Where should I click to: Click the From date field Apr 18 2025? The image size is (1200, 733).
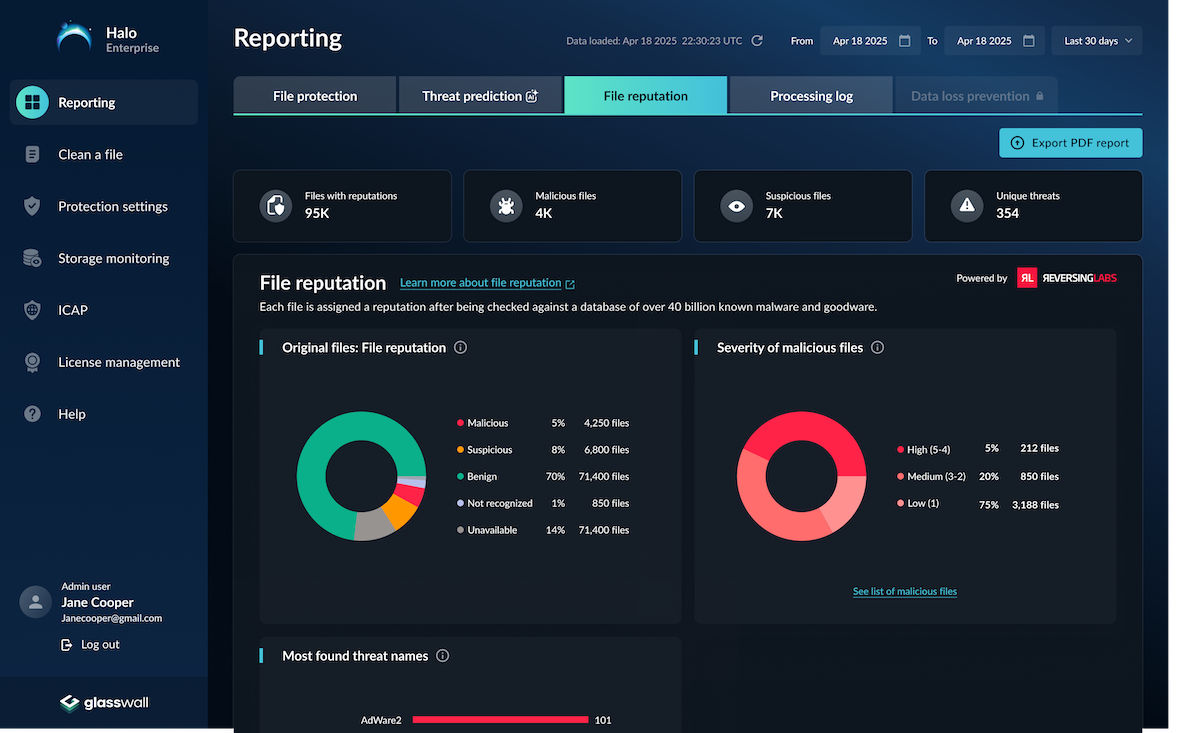click(x=869, y=41)
